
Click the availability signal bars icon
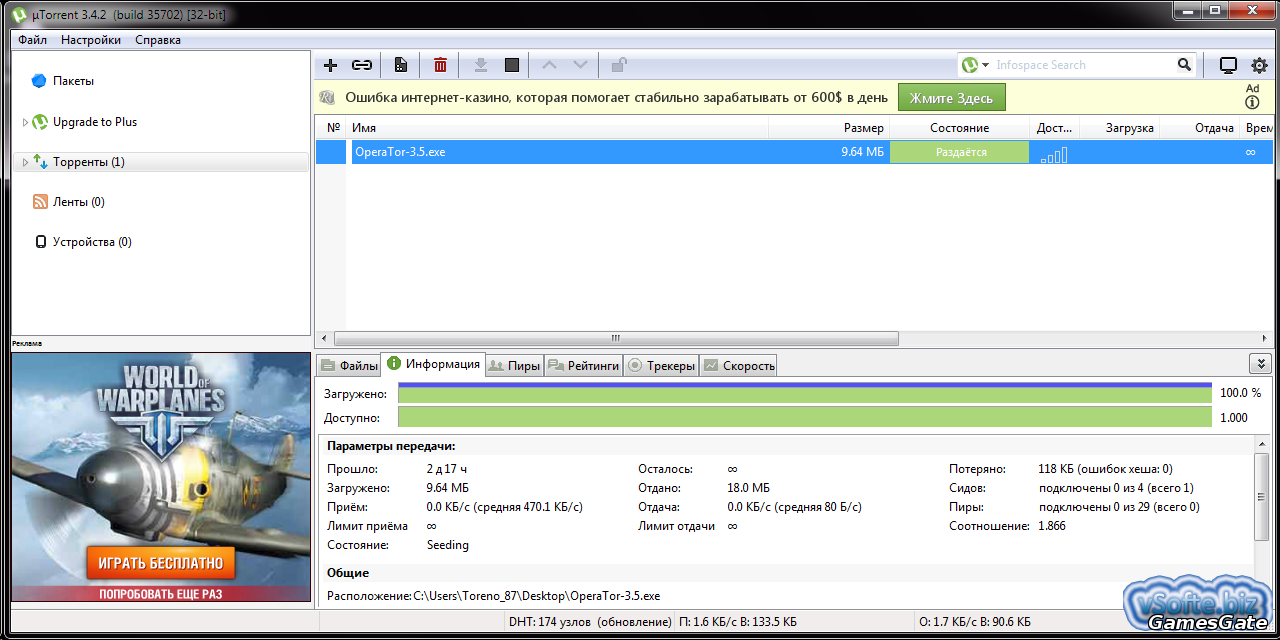1054,154
